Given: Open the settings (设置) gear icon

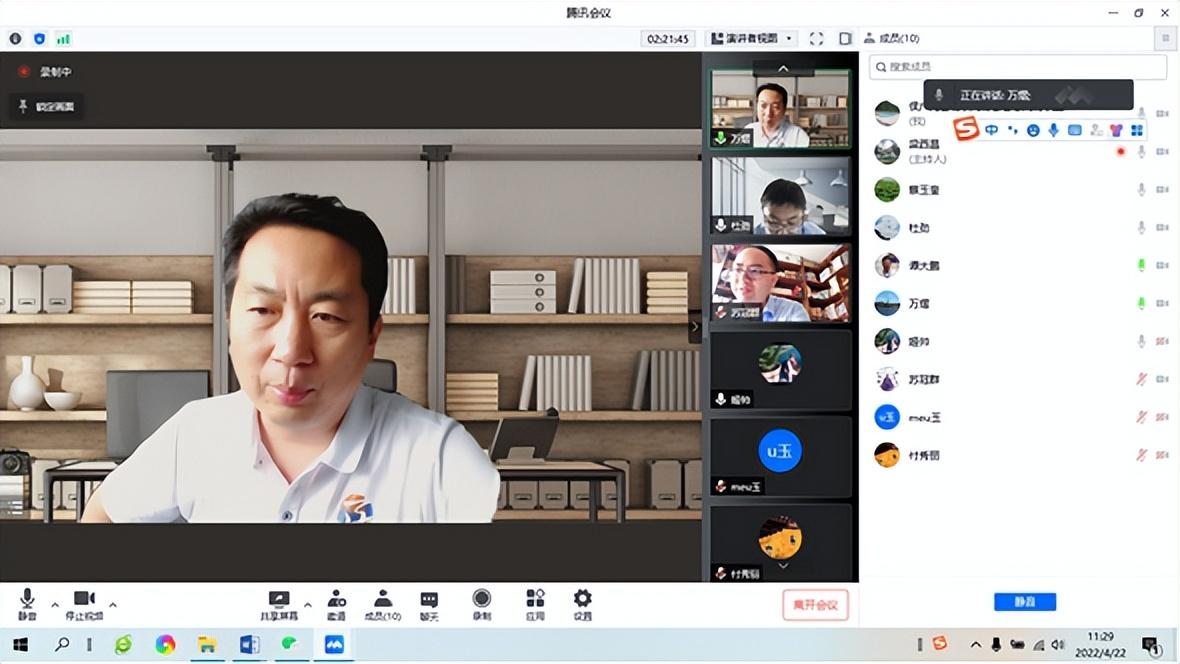Looking at the screenshot, I should pos(582,599).
